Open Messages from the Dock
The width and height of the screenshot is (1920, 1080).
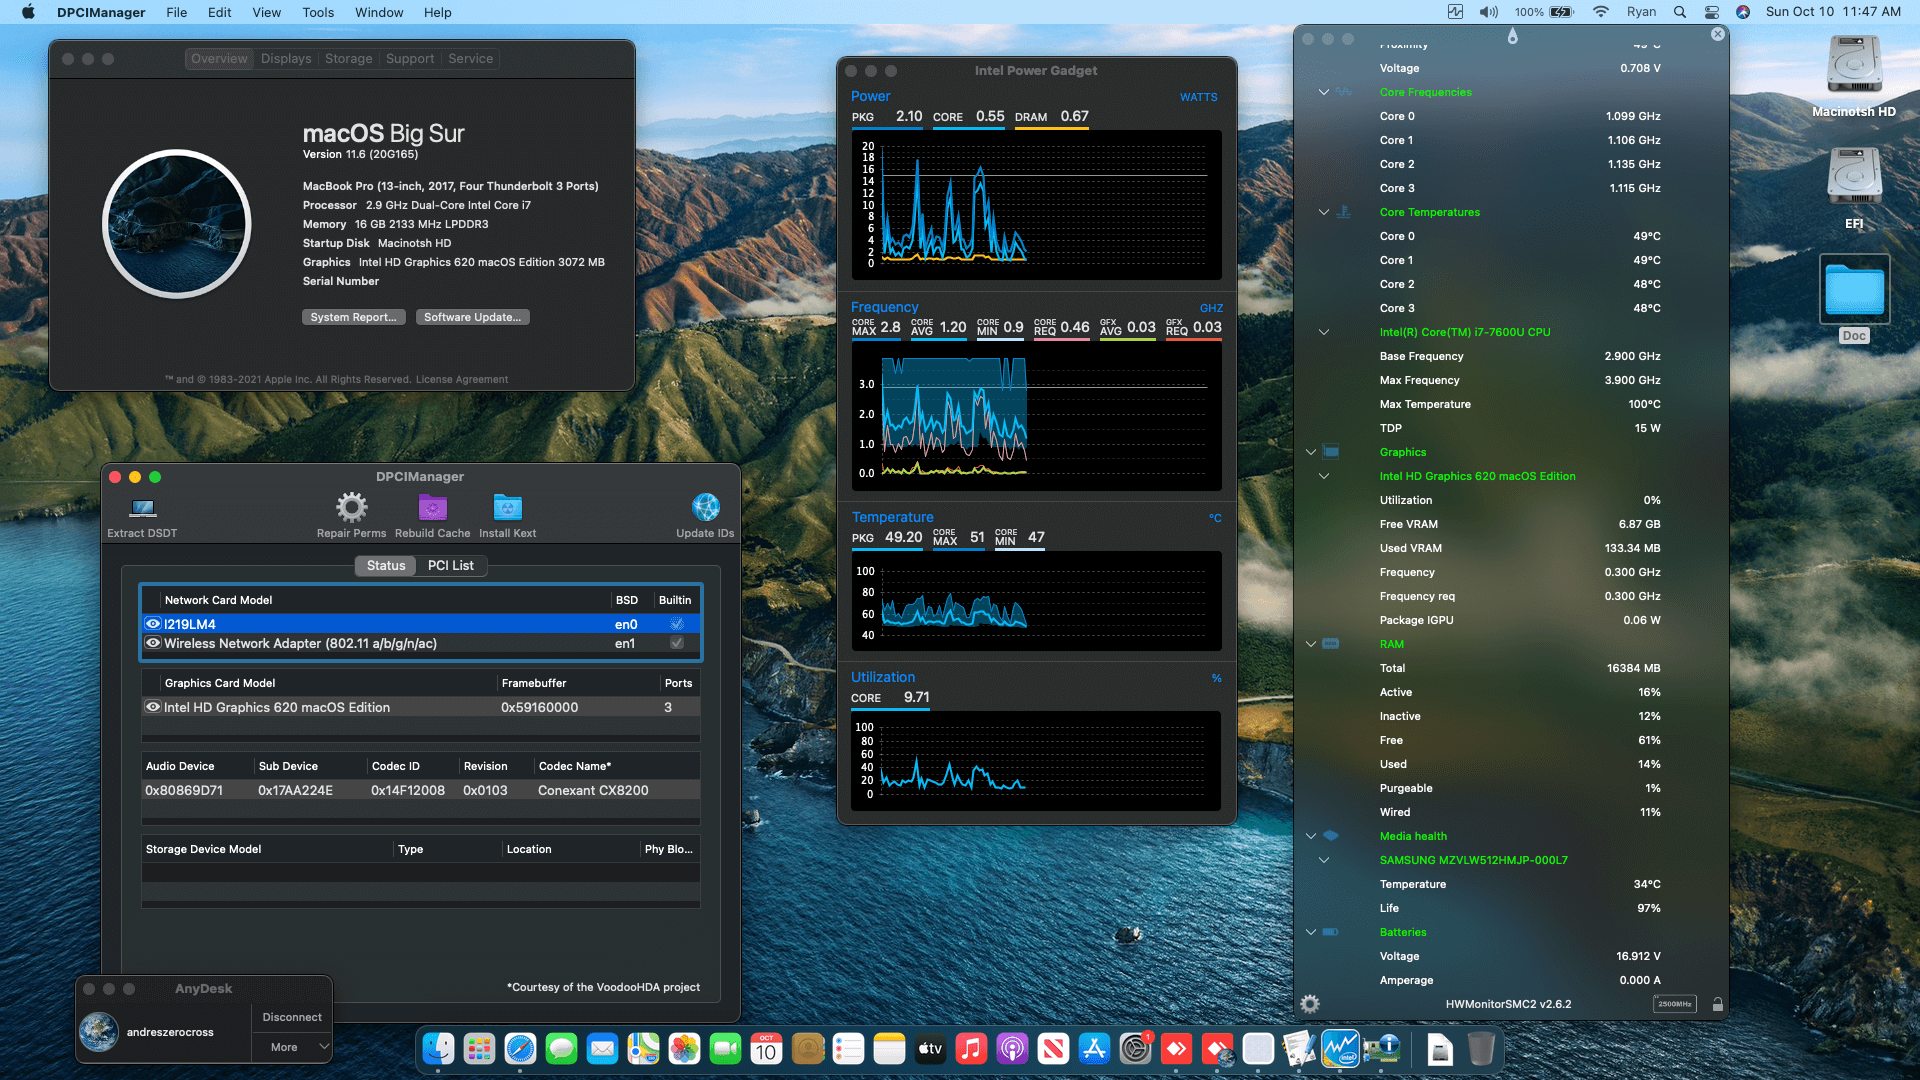561,1049
